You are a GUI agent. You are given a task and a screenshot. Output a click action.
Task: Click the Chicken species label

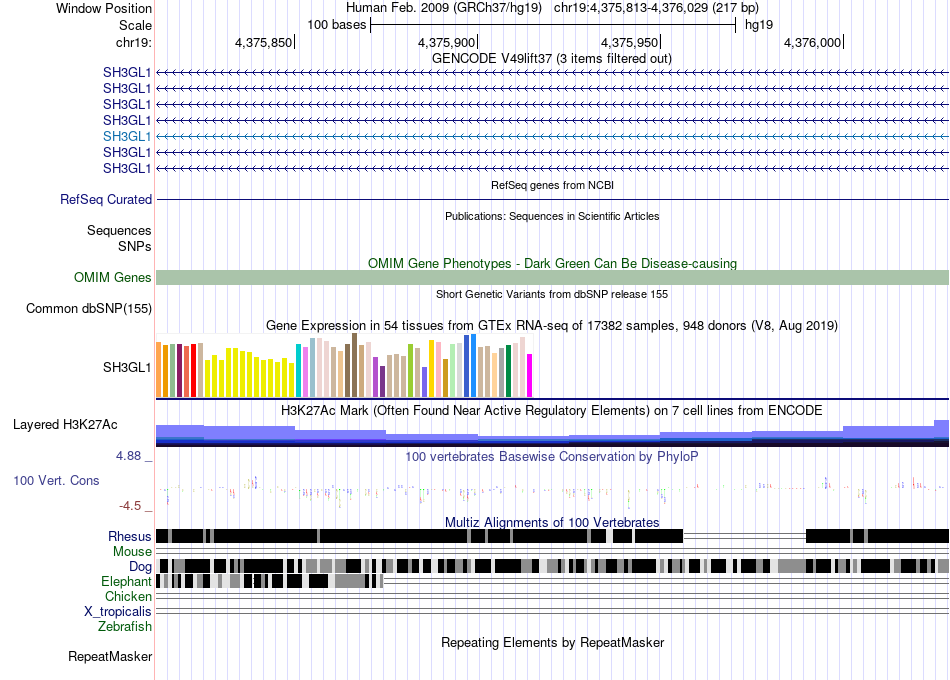click(128, 596)
